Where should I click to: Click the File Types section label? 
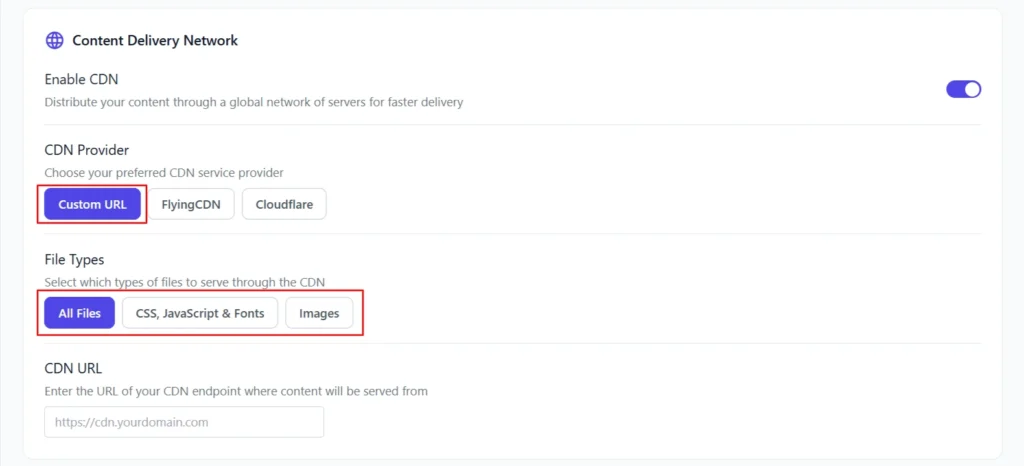tap(74, 260)
